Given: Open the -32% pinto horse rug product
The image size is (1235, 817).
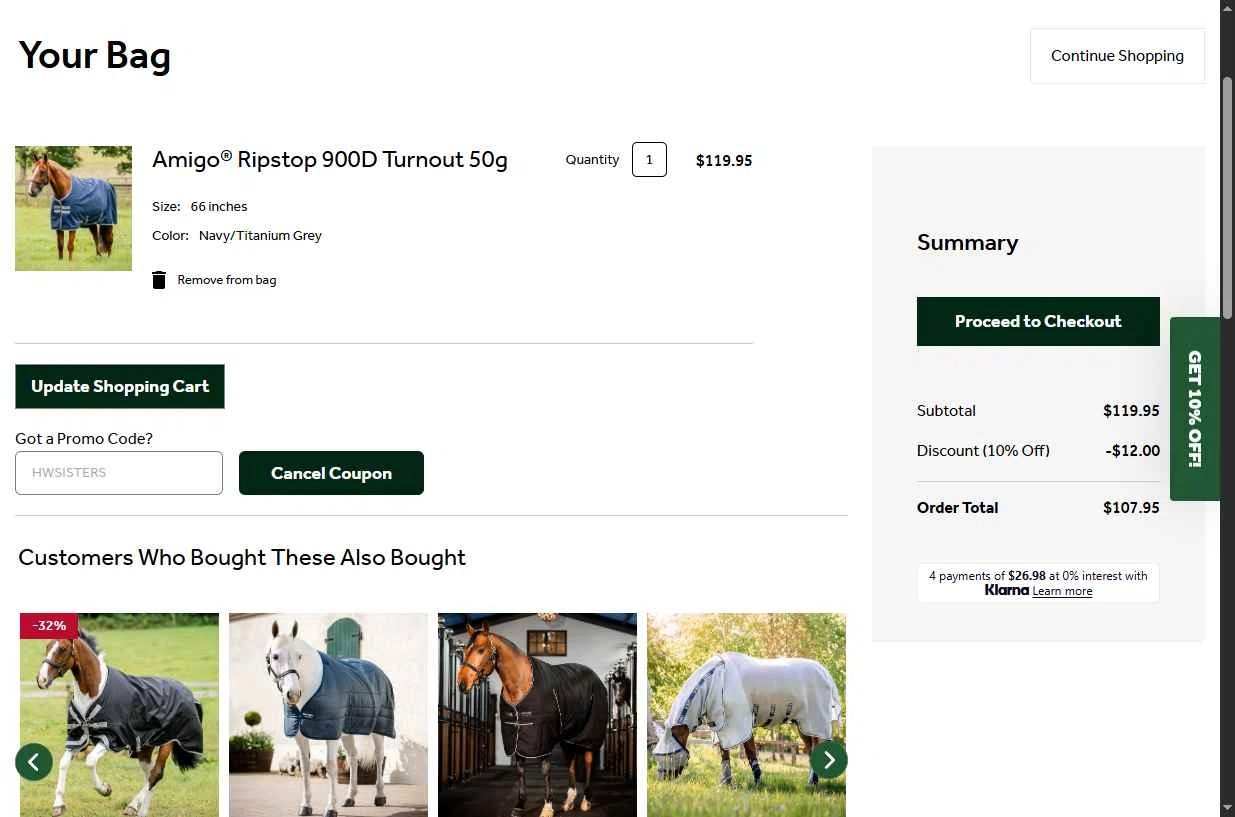Looking at the screenshot, I should point(119,715).
